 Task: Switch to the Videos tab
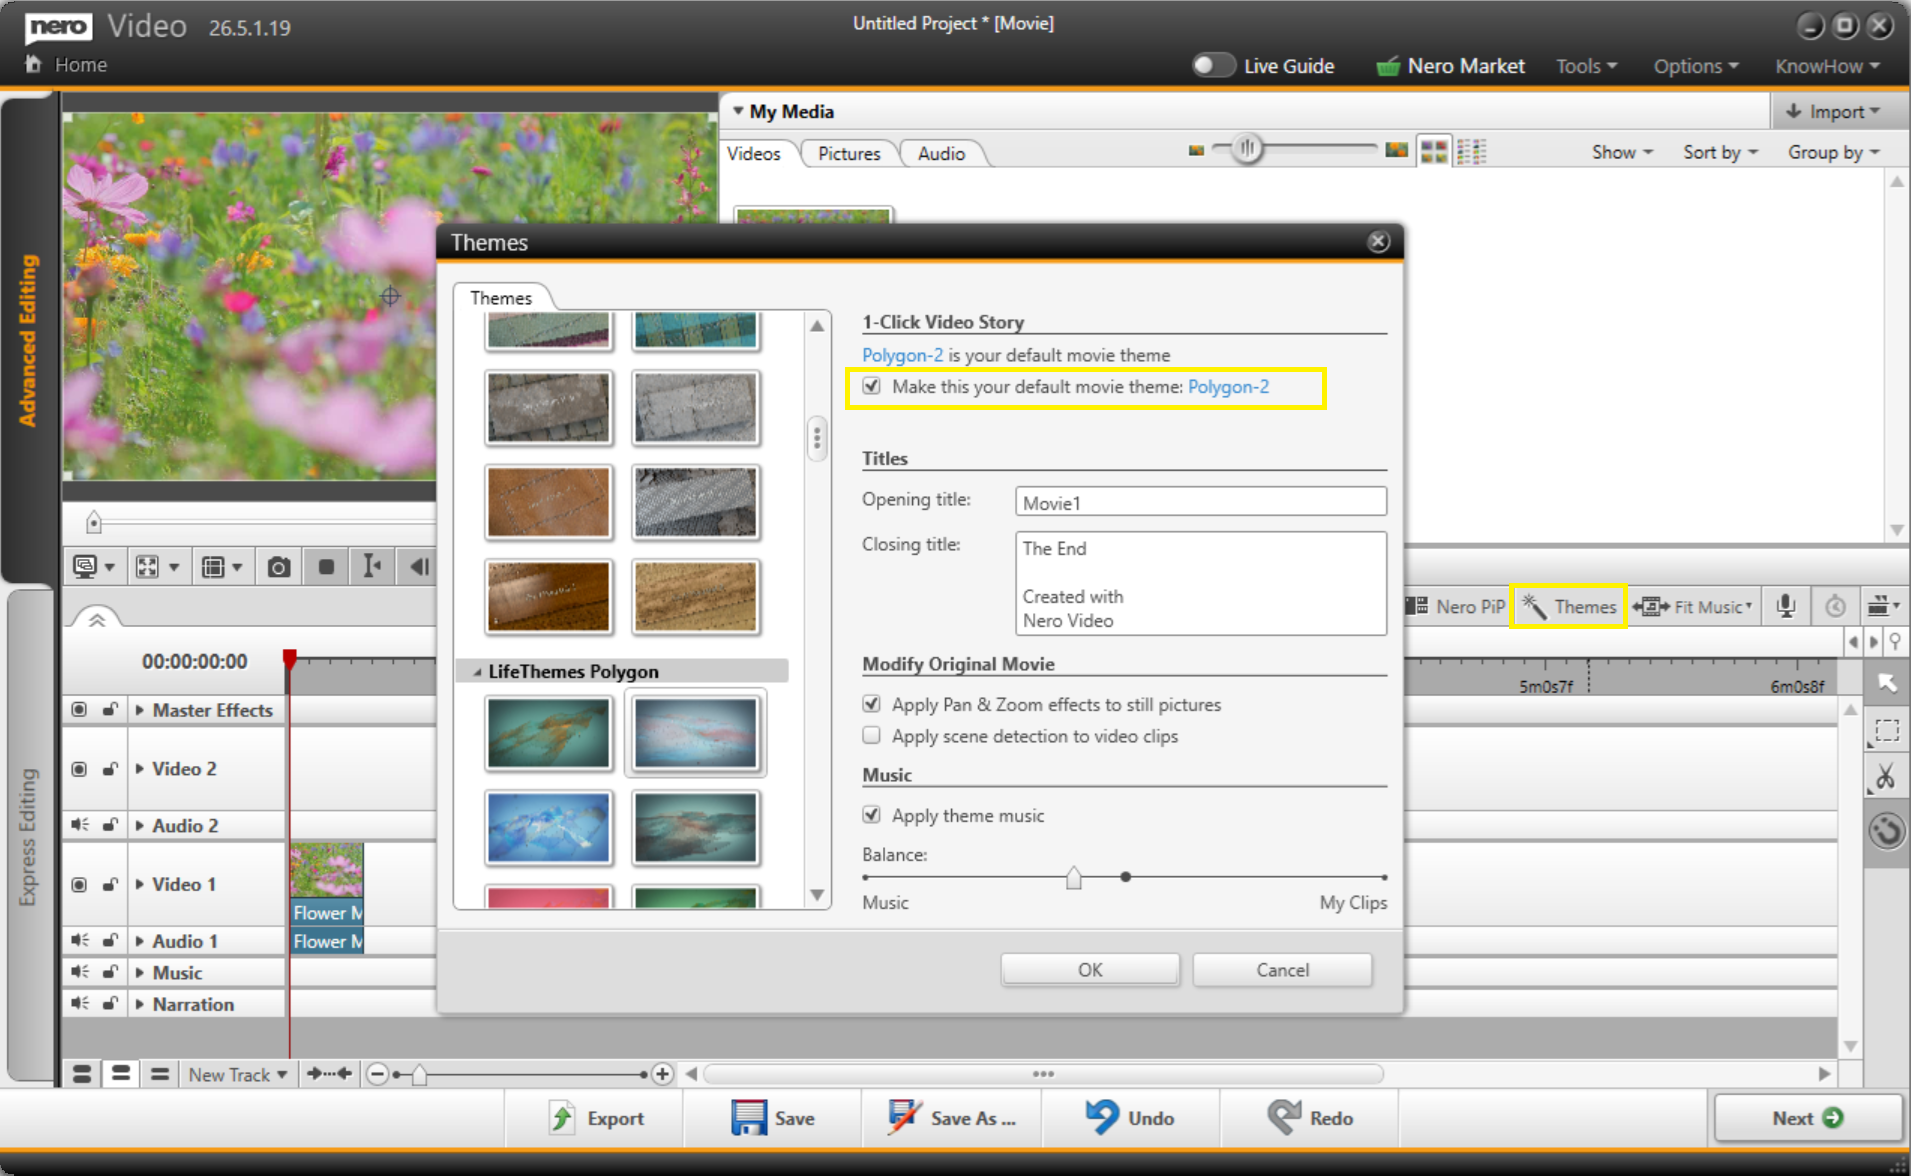point(754,153)
